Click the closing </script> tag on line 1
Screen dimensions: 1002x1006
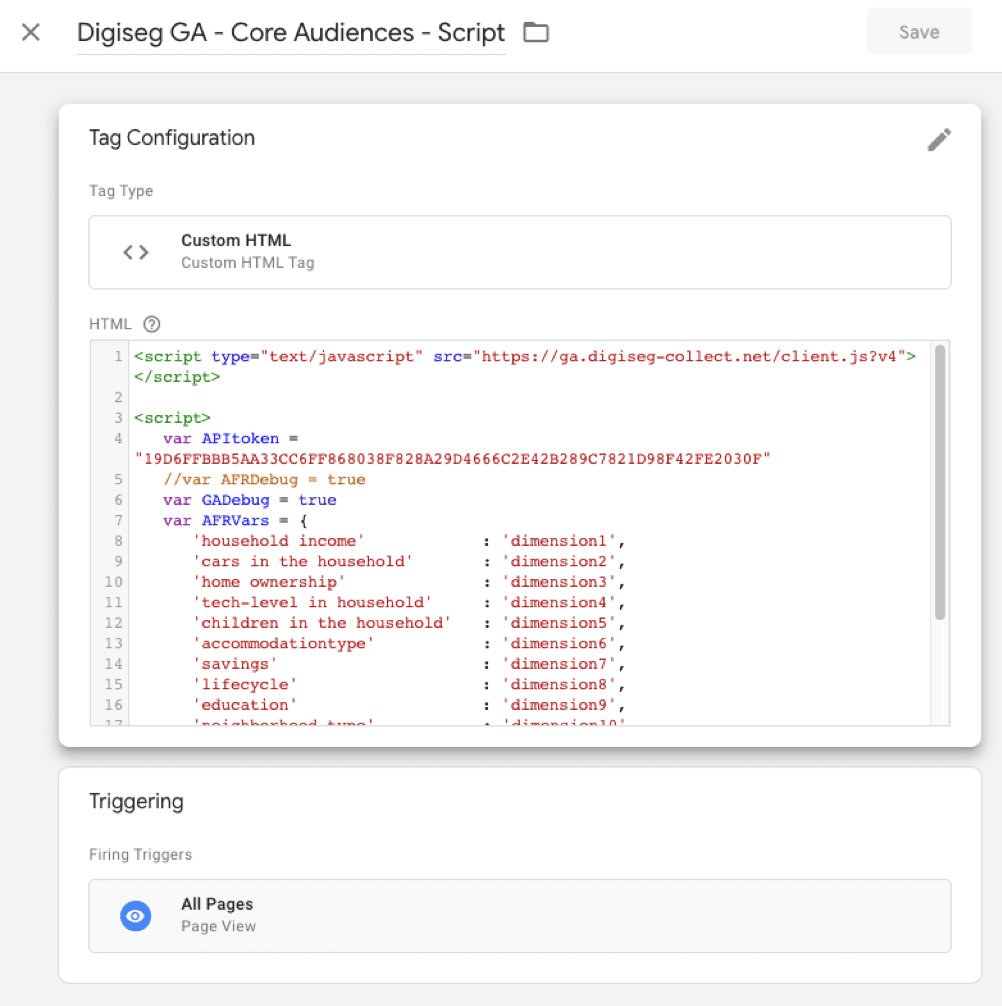[177, 377]
